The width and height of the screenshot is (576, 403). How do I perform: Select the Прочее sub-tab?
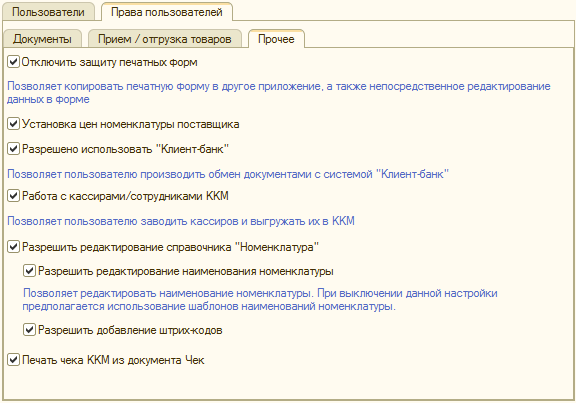coord(276,39)
